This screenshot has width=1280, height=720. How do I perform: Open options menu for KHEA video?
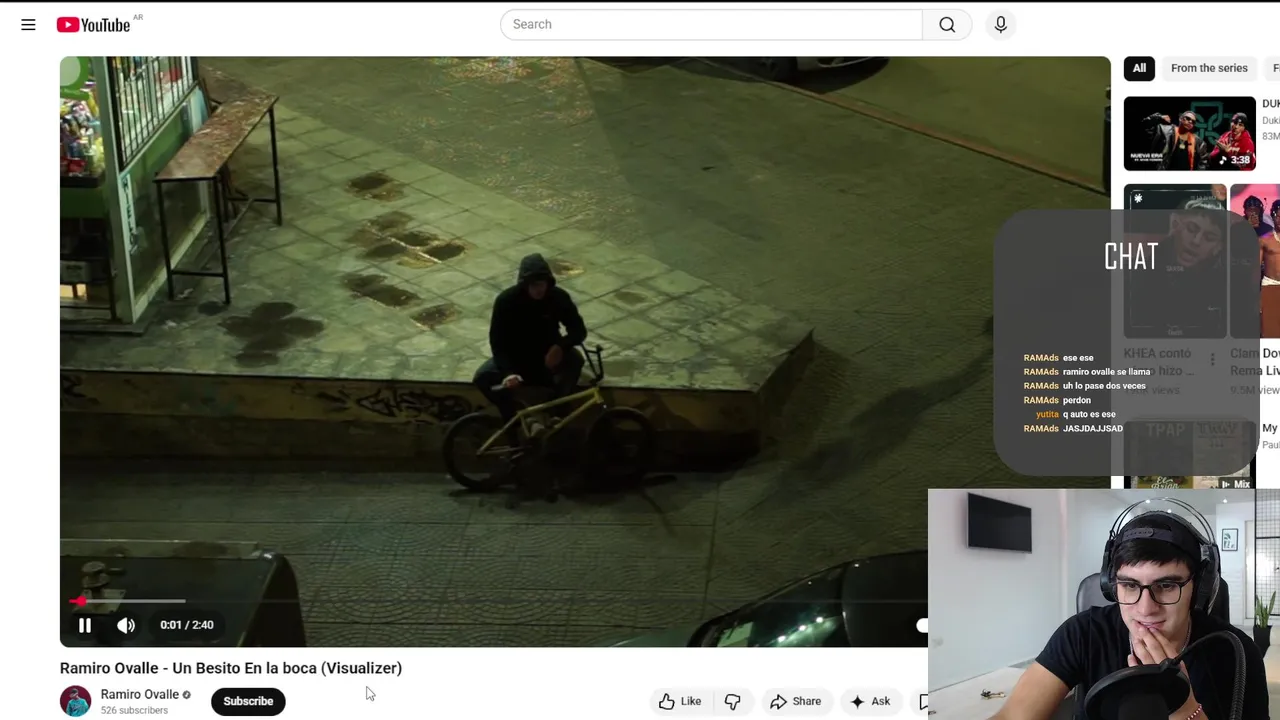pos(1212,359)
